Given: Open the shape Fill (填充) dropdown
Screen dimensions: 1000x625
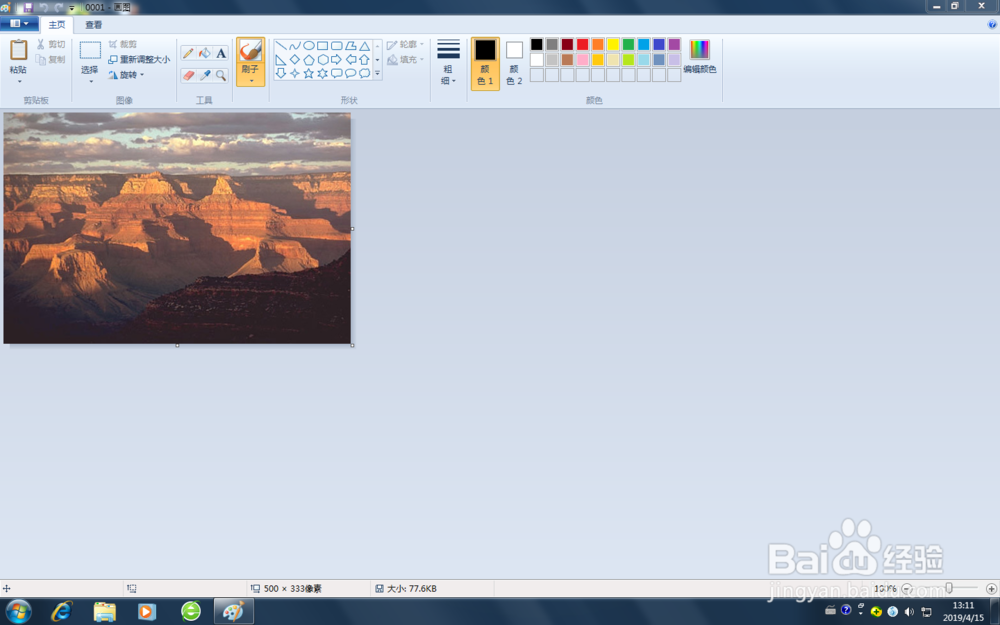Looking at the screenshot, I should tap(405, 59).
